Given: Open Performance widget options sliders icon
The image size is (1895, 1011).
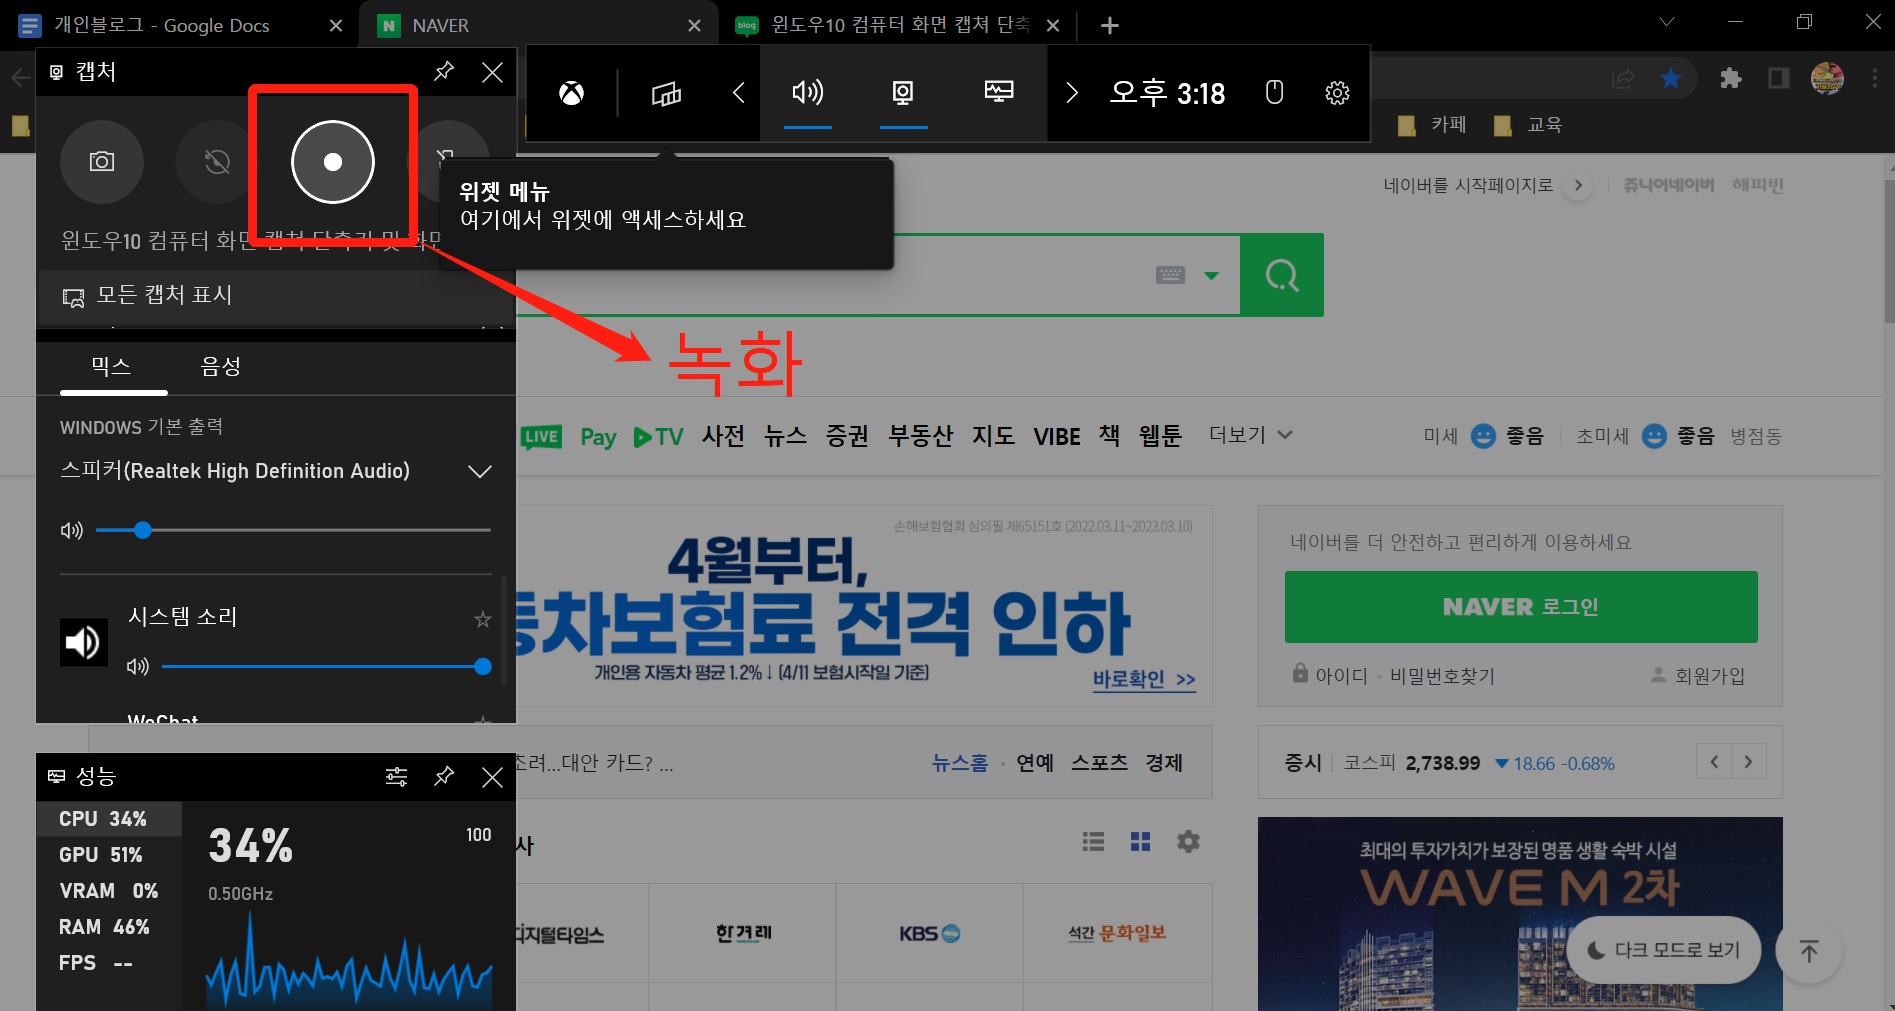Looking at the screenshot, I should [396, 777].
